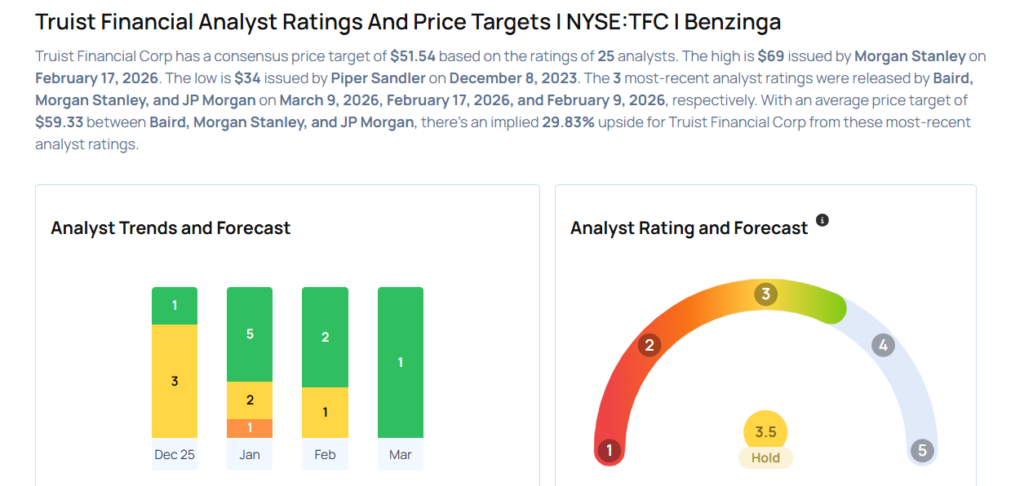The width and height of the screenshot is (1024, 486).
Task: Select the Feb axis label
Action: 325,455
